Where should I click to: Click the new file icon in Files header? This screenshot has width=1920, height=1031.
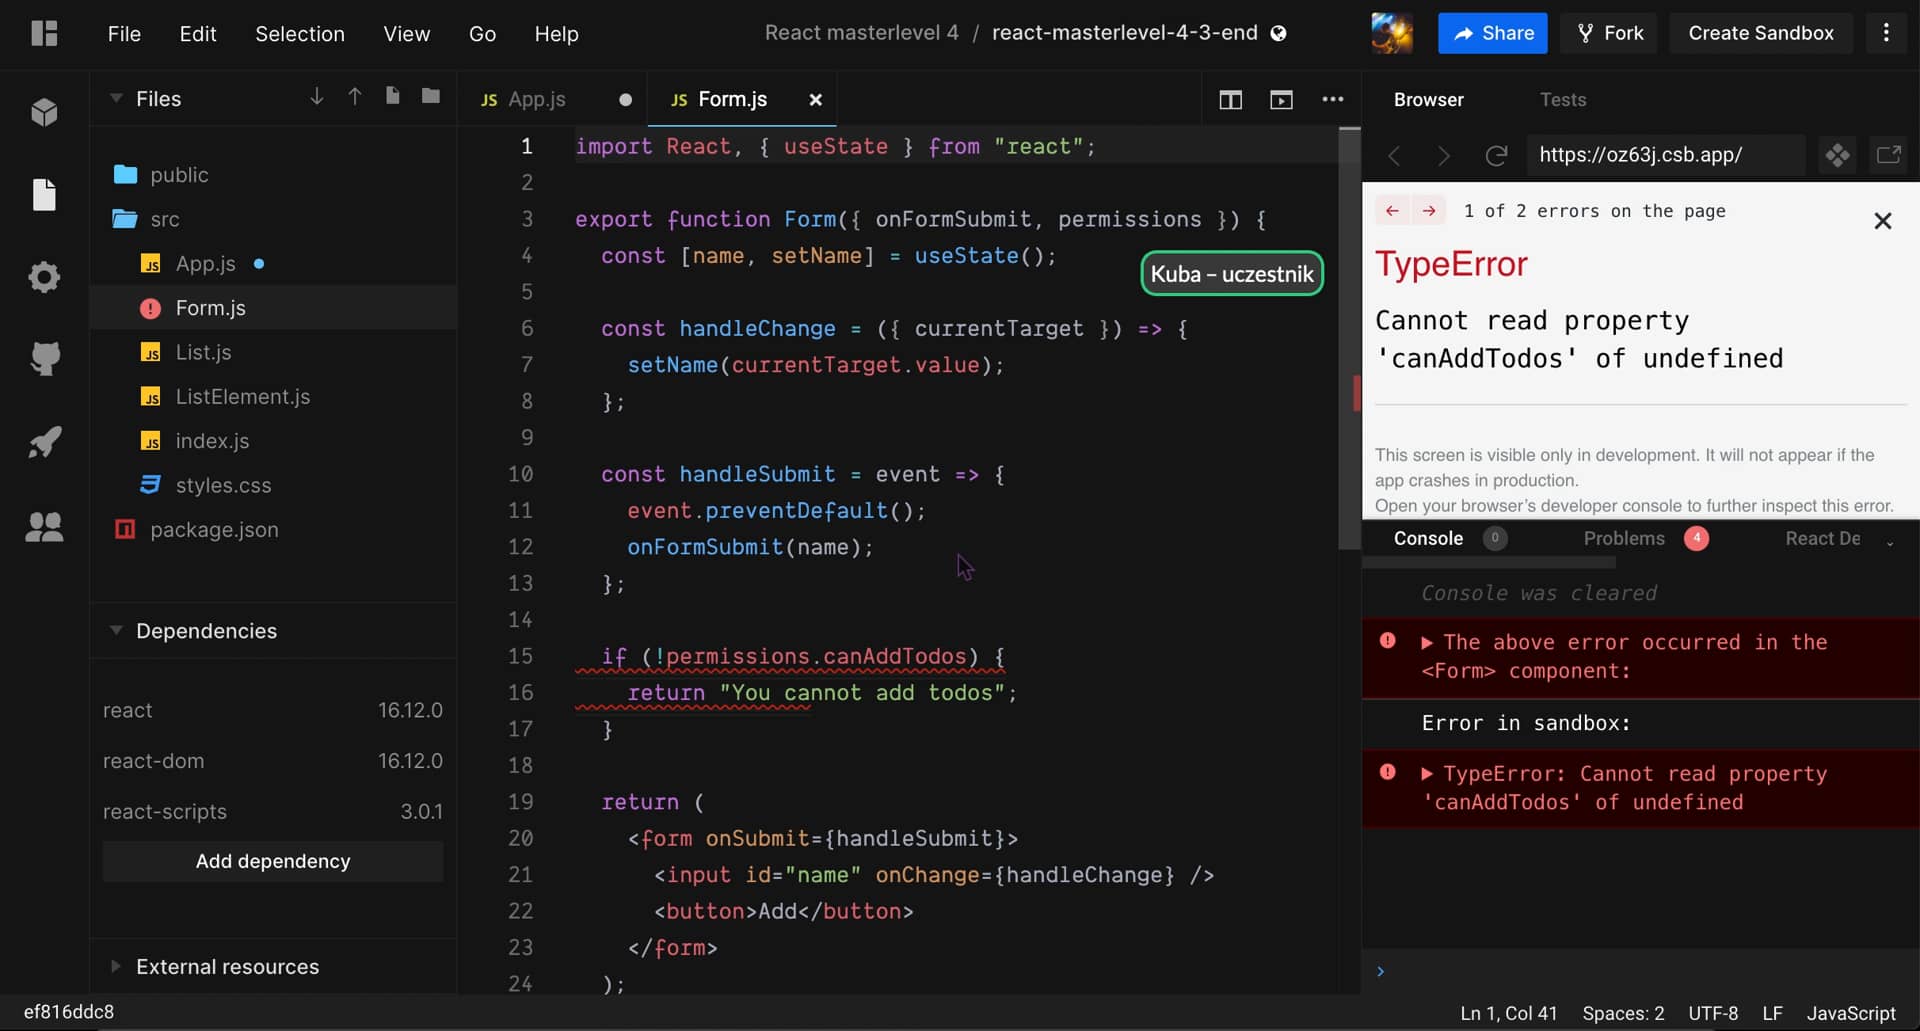pos(393,96)
